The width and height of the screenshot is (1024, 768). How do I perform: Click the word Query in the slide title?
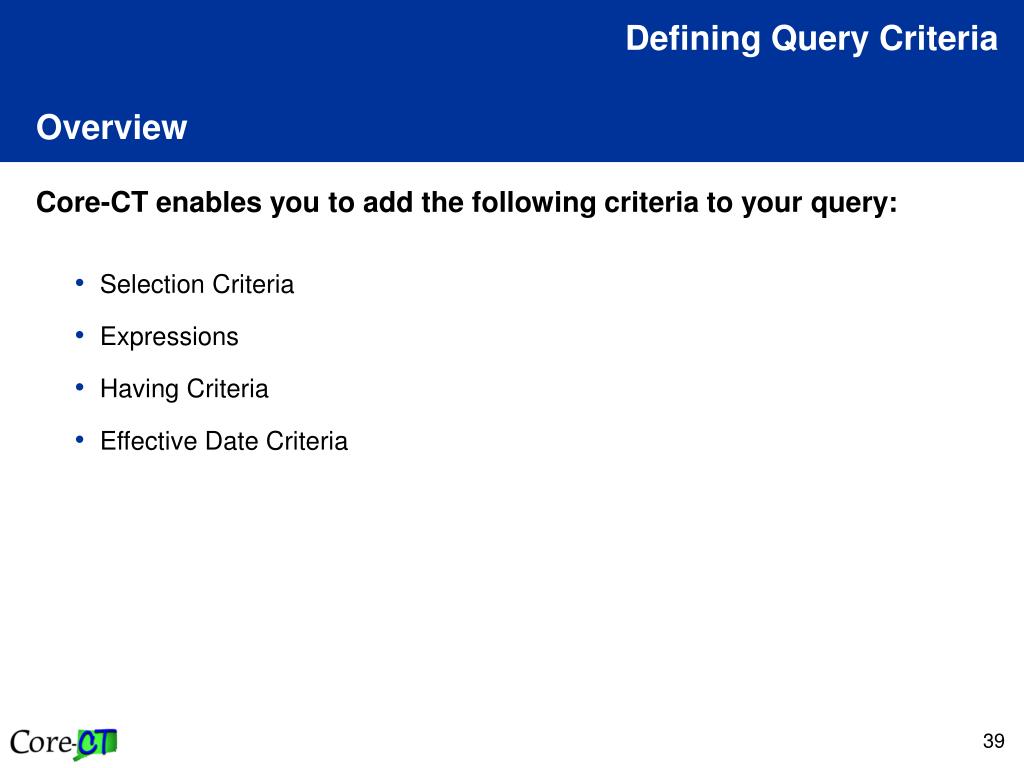point(820,39)
